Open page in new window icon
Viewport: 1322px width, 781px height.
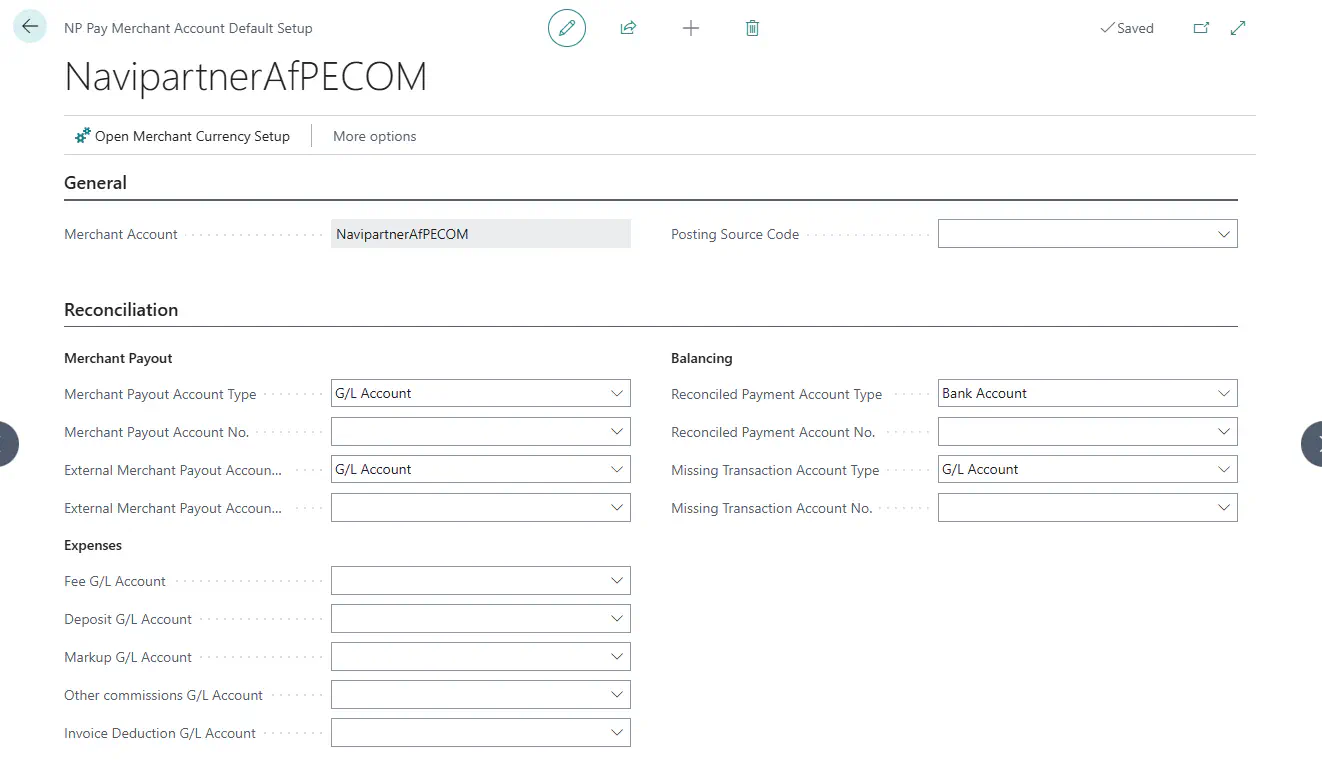point(1201,28)
